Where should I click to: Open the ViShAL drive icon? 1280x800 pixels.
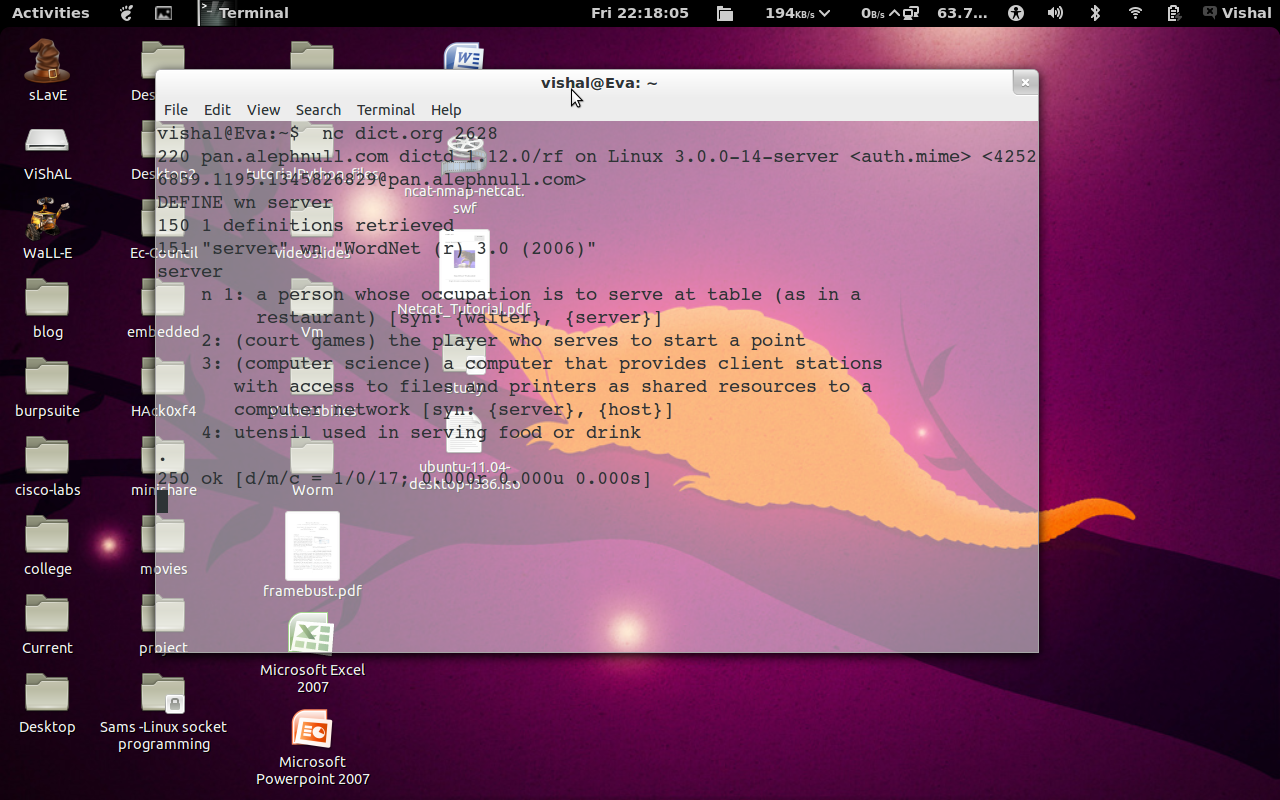(47, 140)
